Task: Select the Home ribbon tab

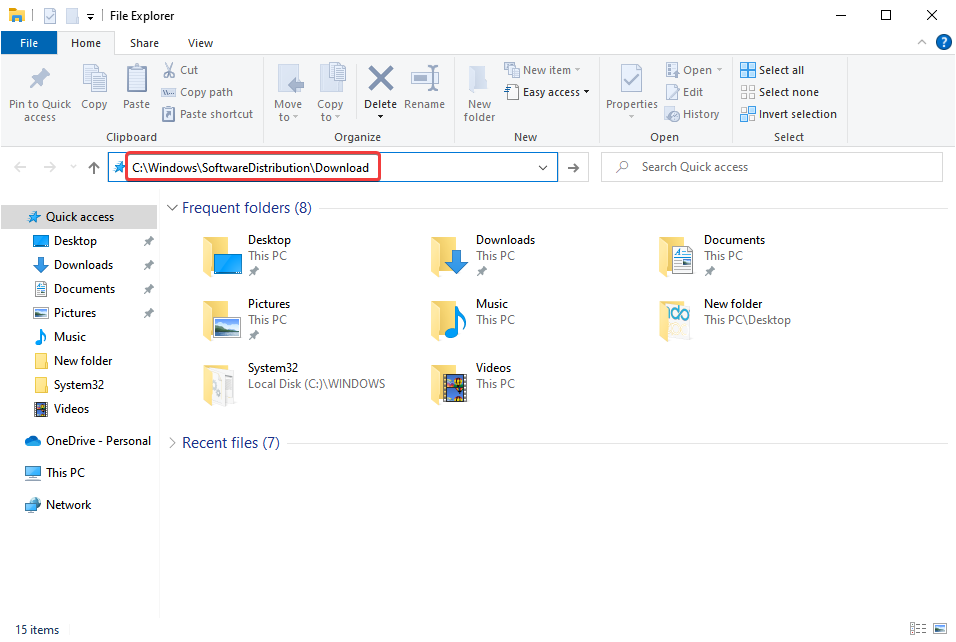Action: point(86,43)
